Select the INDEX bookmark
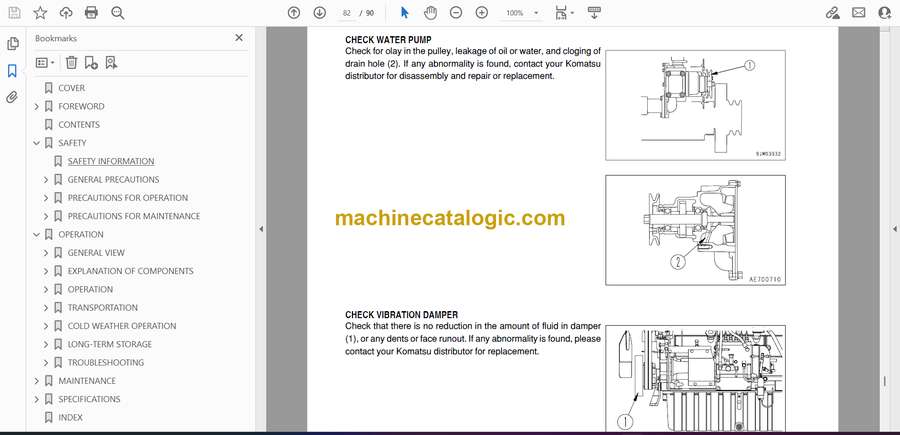Image resolution: width=900 pixels, height=435 pixels. pos(70,417)
